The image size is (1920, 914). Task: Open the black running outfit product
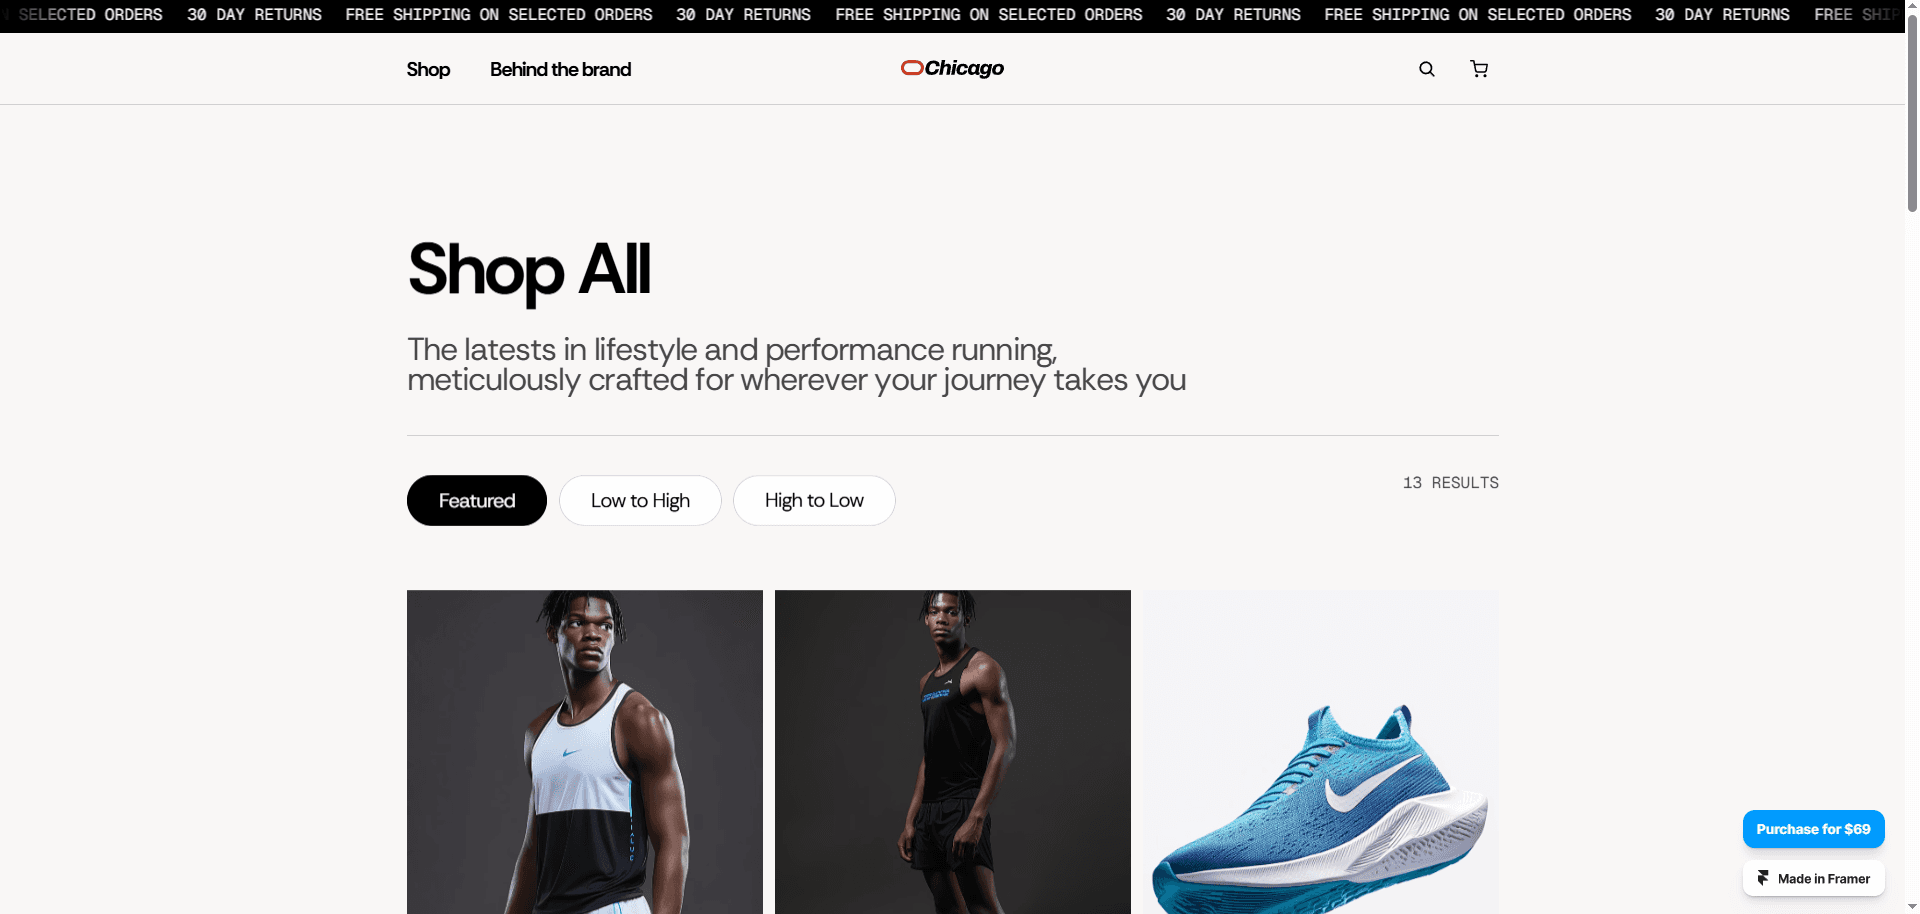click(x=953, y=752)
